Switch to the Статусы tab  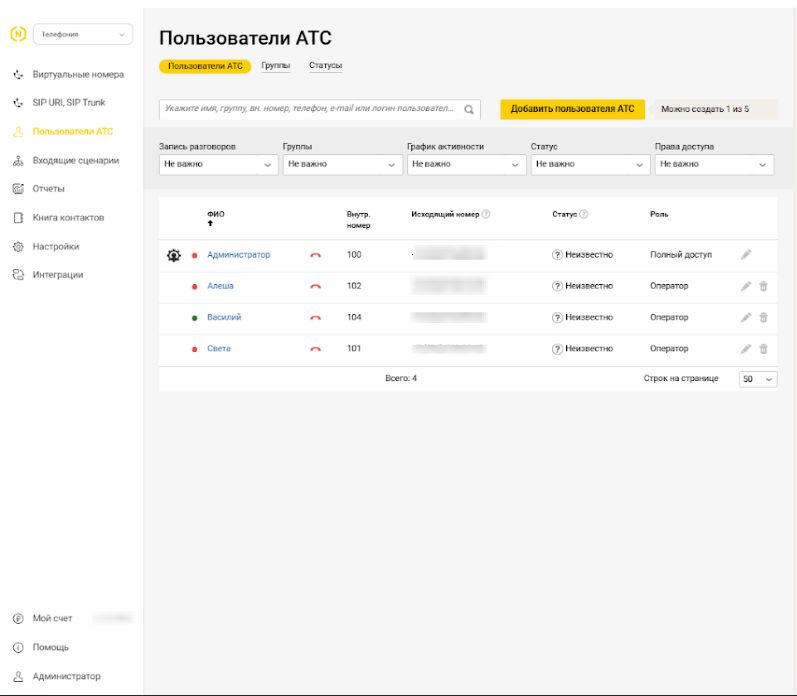click(x=325, y=66)
